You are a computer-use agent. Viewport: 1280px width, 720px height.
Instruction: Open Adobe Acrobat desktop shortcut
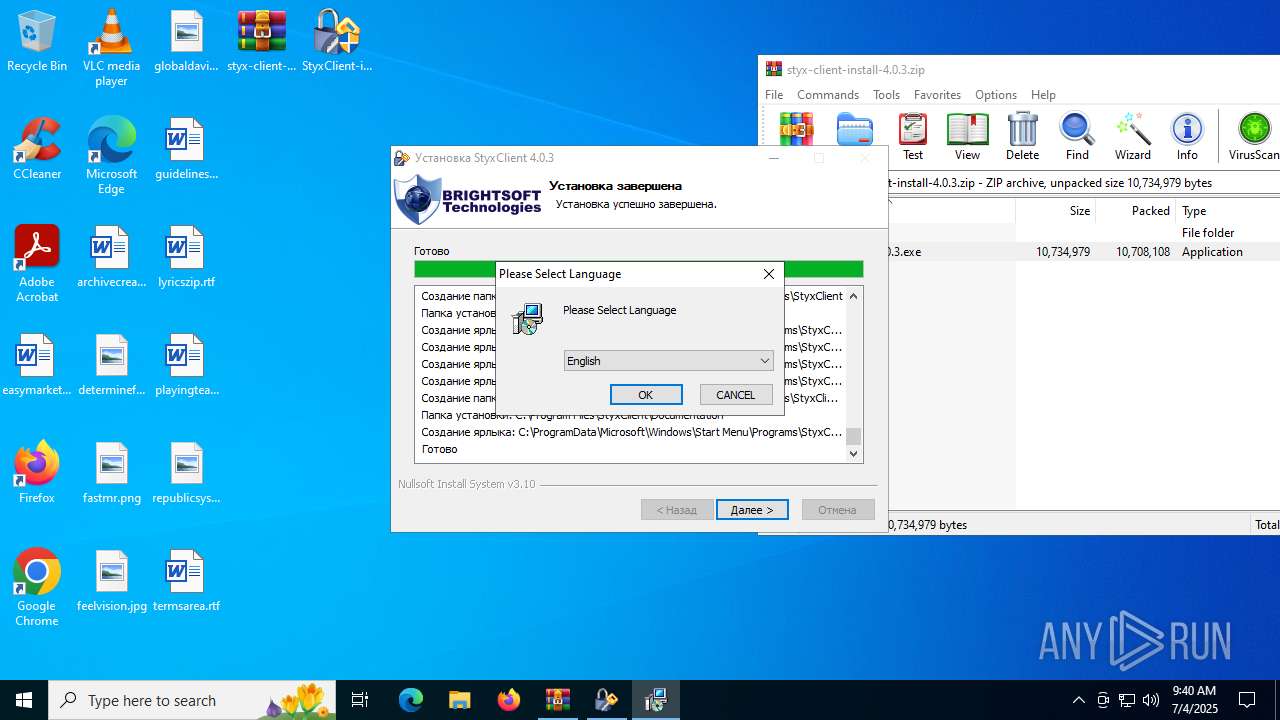37,264
